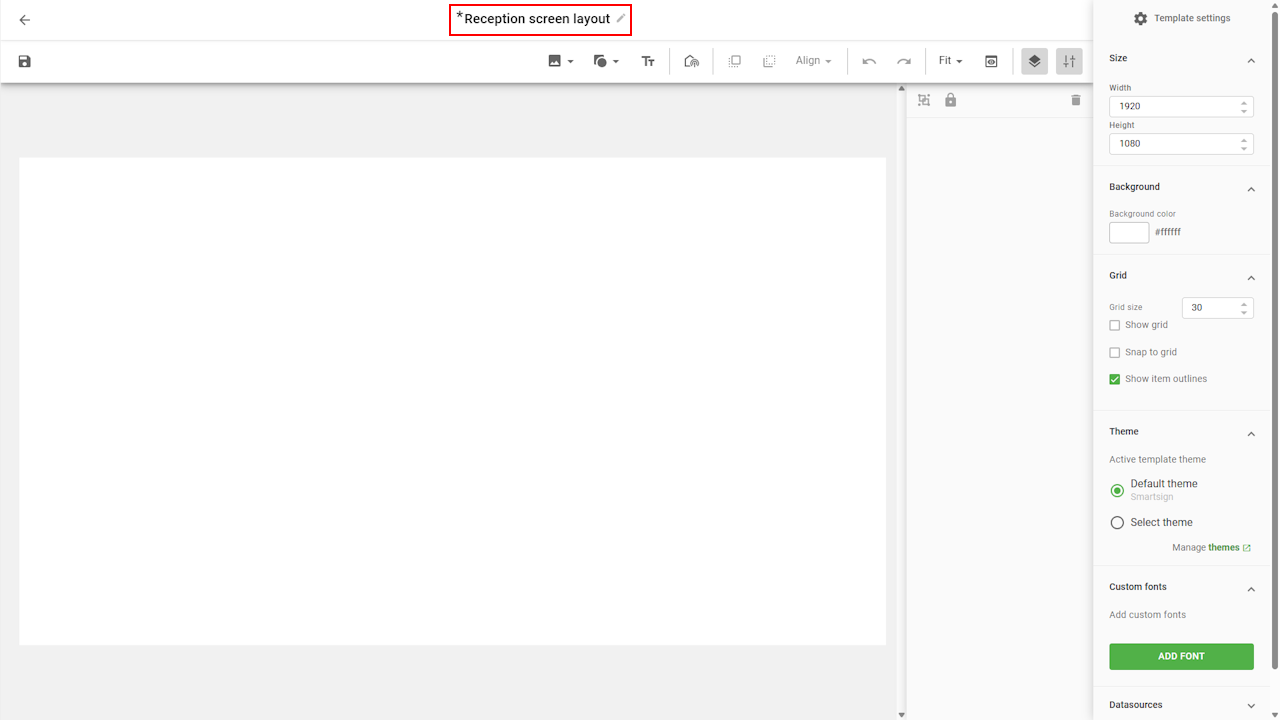Viewport: 1280px width, 720px height.
Task: Click the white background color swatch
Action: pyautogui.click(x=1129, y=232)
